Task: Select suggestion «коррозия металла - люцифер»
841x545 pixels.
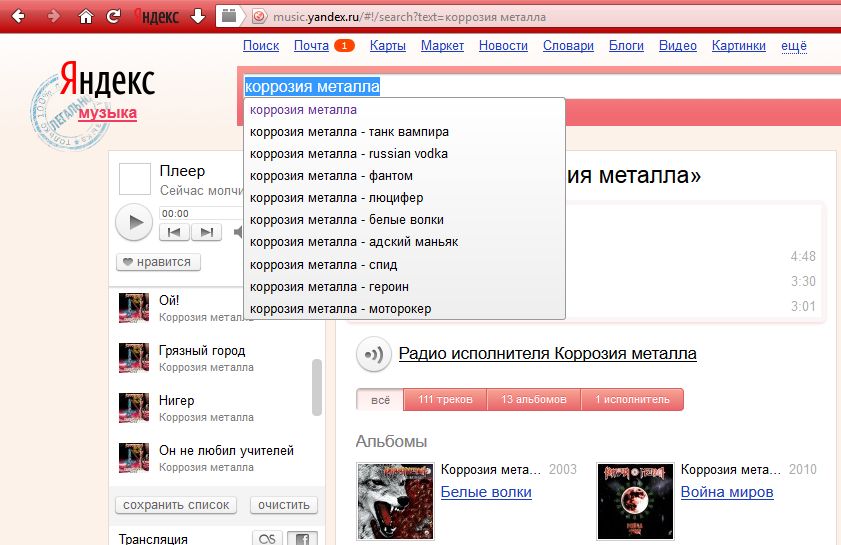Action: coord(337,198)
